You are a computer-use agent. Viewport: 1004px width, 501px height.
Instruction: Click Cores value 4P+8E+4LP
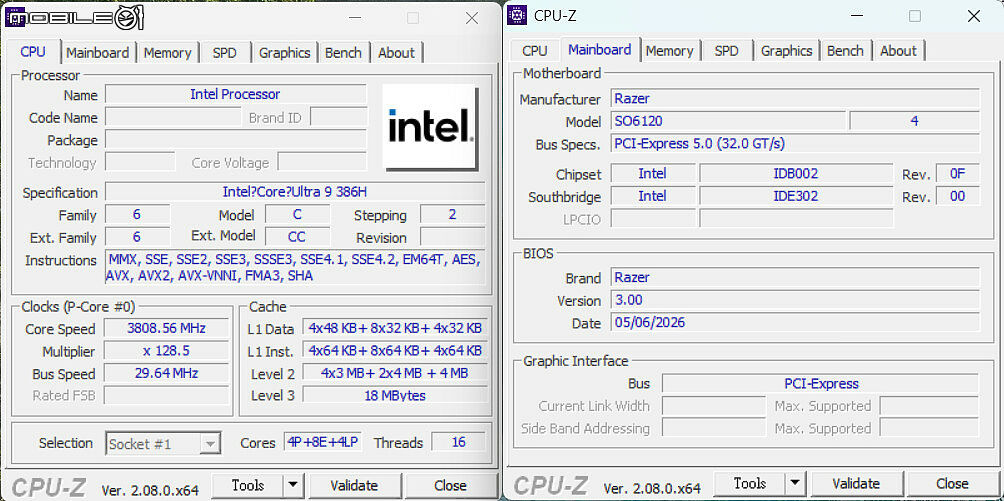pos(323,442)
